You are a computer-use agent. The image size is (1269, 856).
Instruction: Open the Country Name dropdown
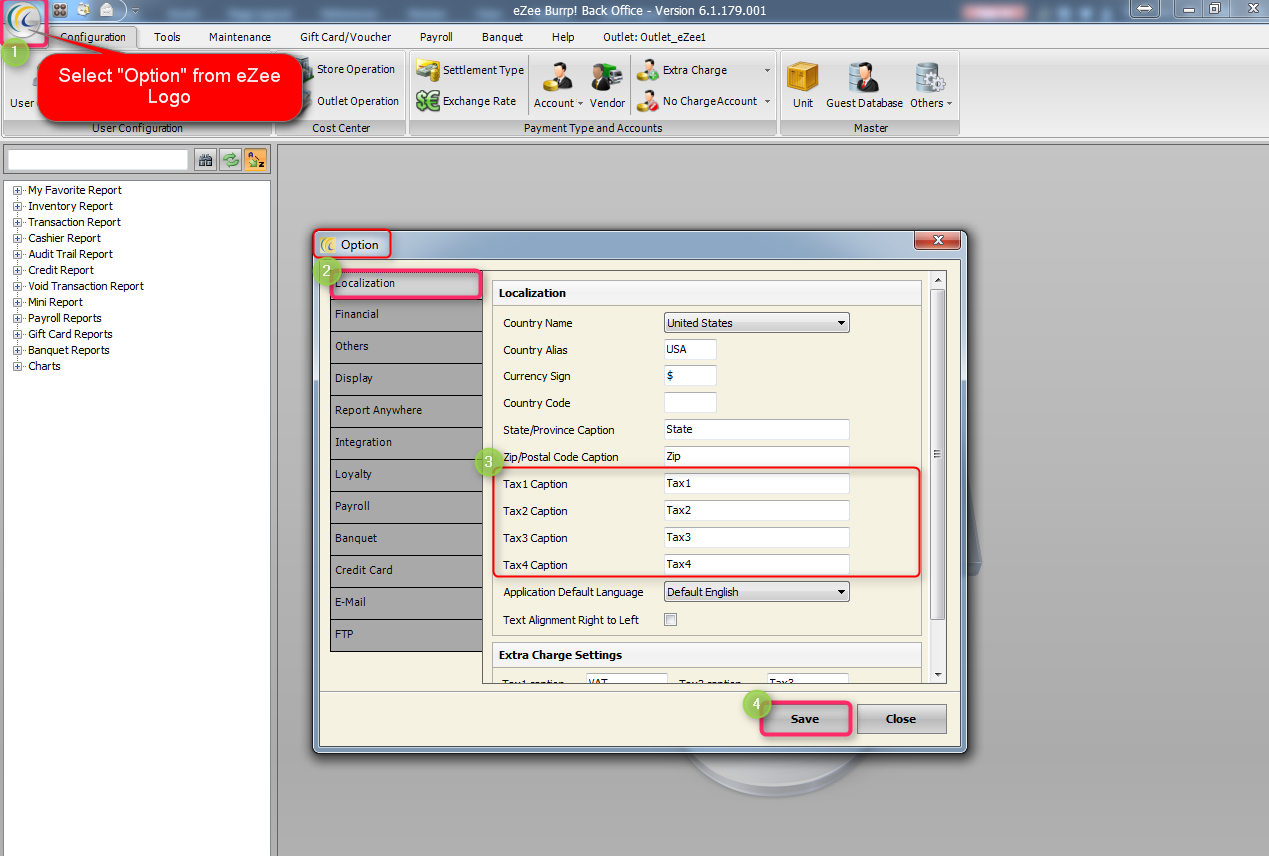coord(757,323)
